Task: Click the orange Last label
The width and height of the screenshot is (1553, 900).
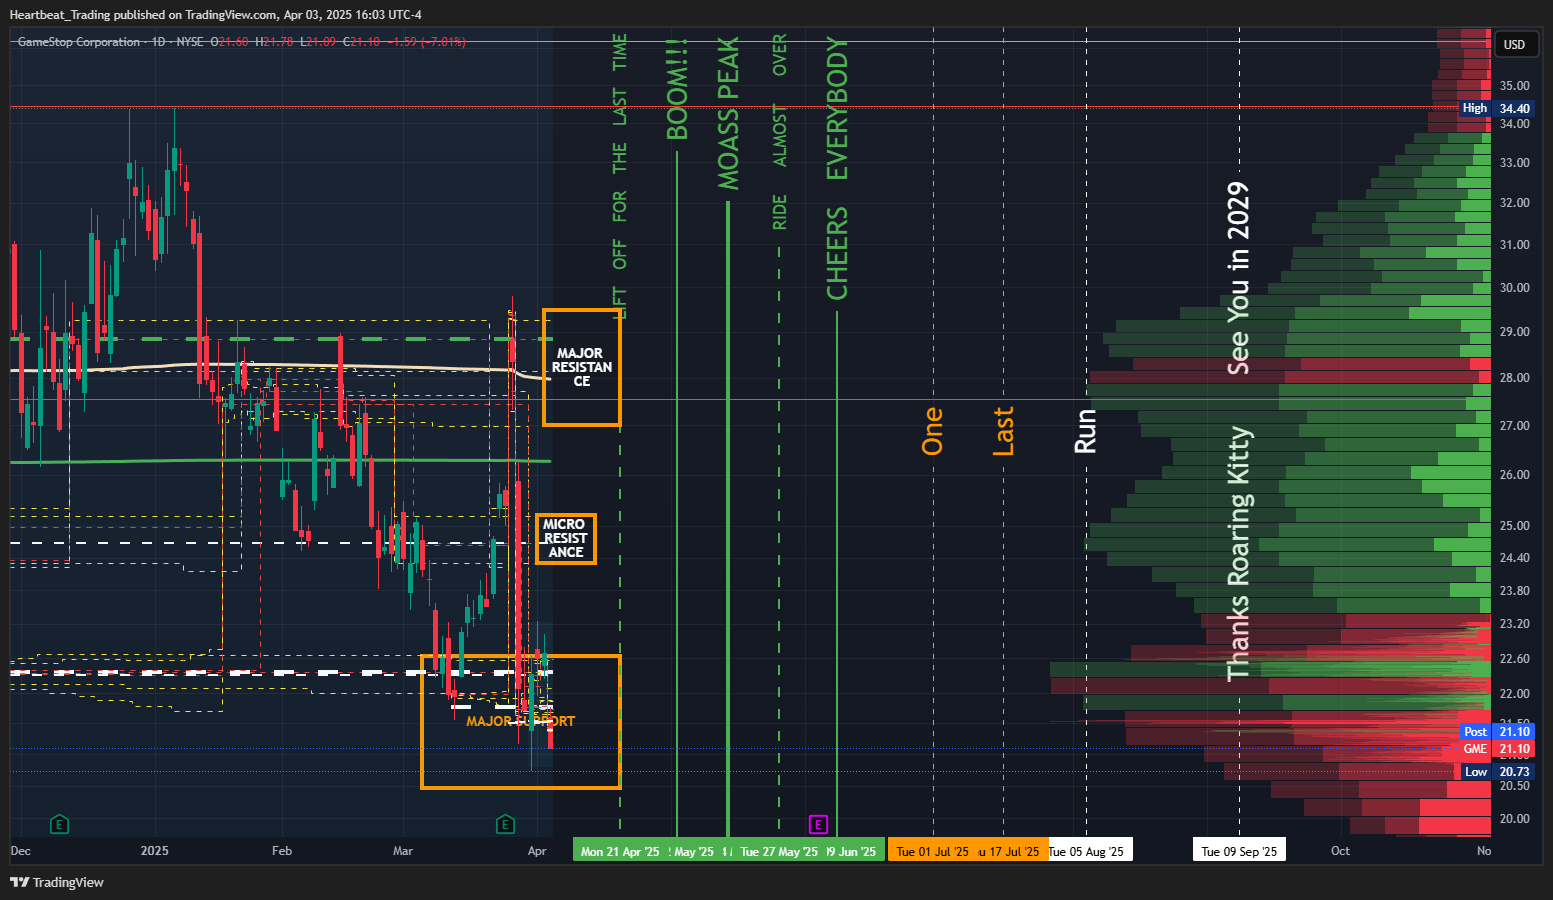Action: pyautogui.click(x=1003, y=431)
